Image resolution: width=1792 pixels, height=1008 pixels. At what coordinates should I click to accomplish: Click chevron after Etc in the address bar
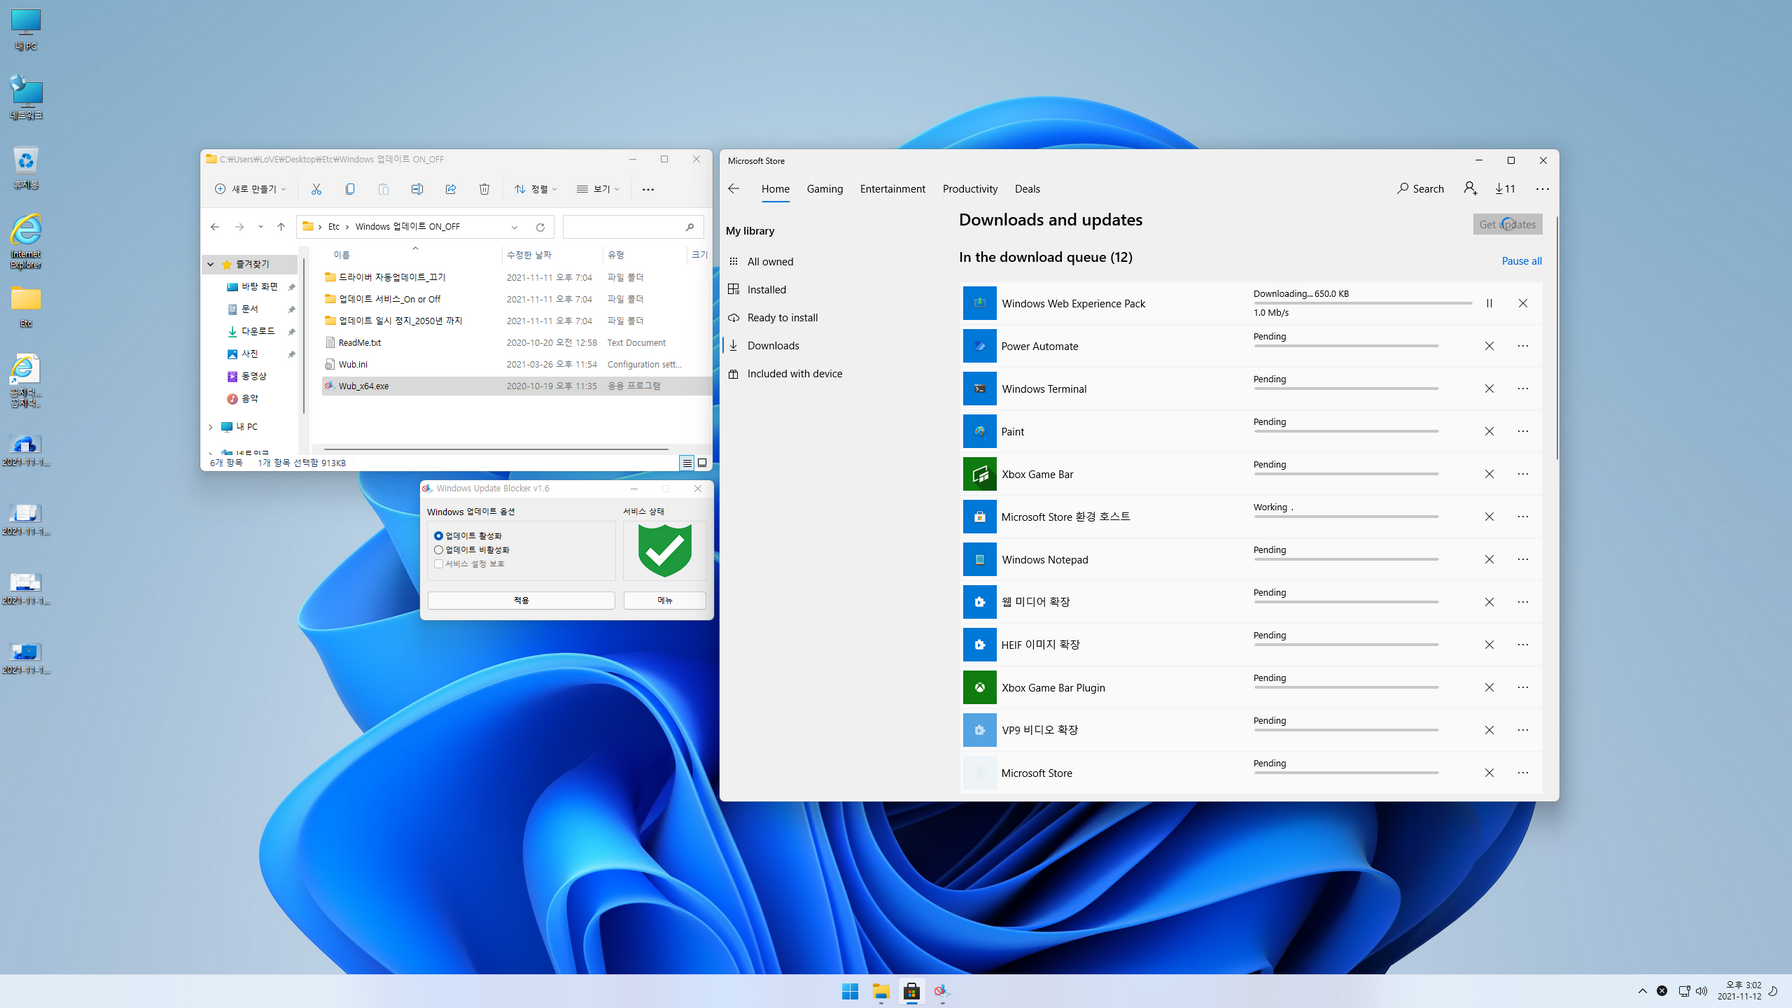(x=347, y=227)
